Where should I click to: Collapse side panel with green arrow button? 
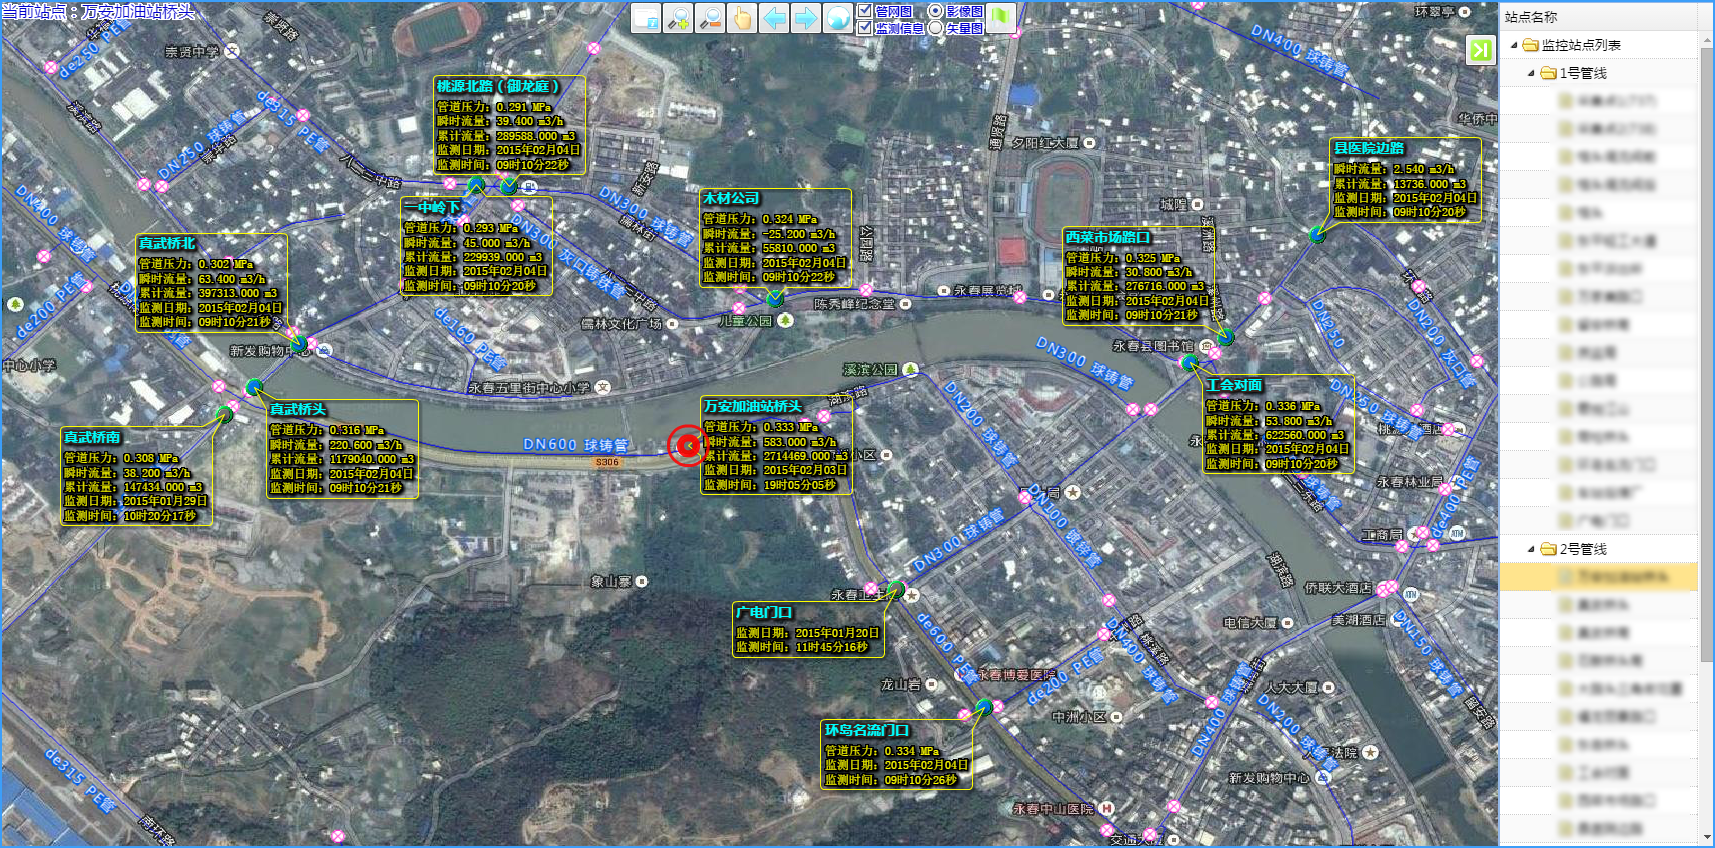1480,49
